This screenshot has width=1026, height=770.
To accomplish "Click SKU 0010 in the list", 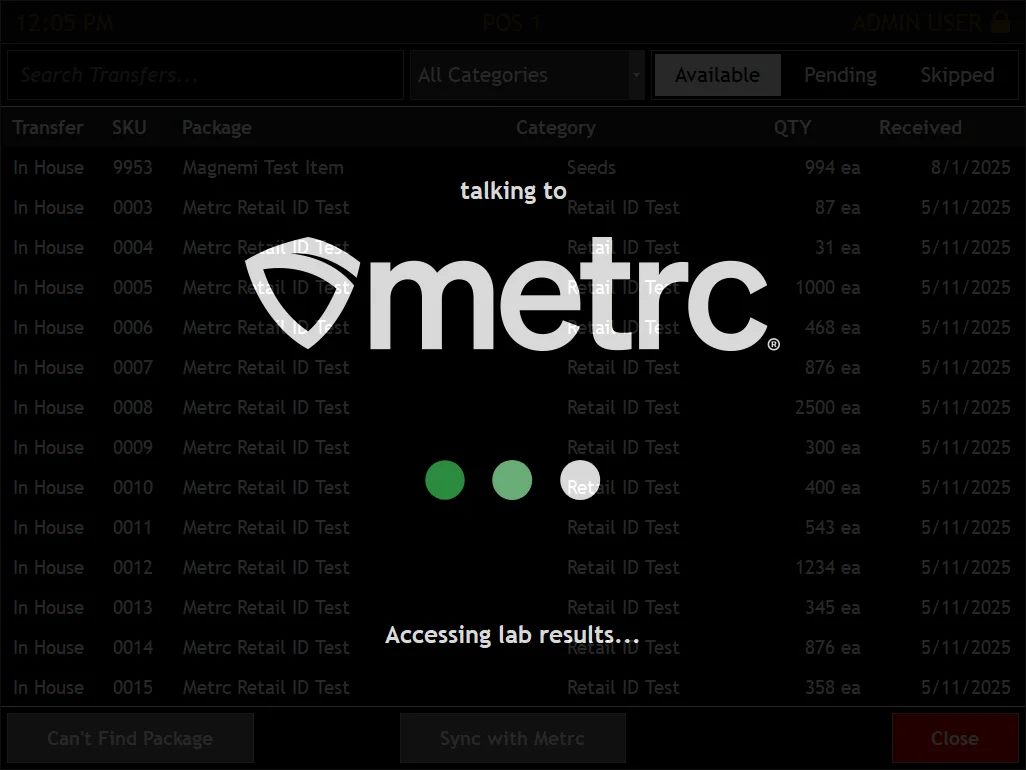I will point(133,487).
